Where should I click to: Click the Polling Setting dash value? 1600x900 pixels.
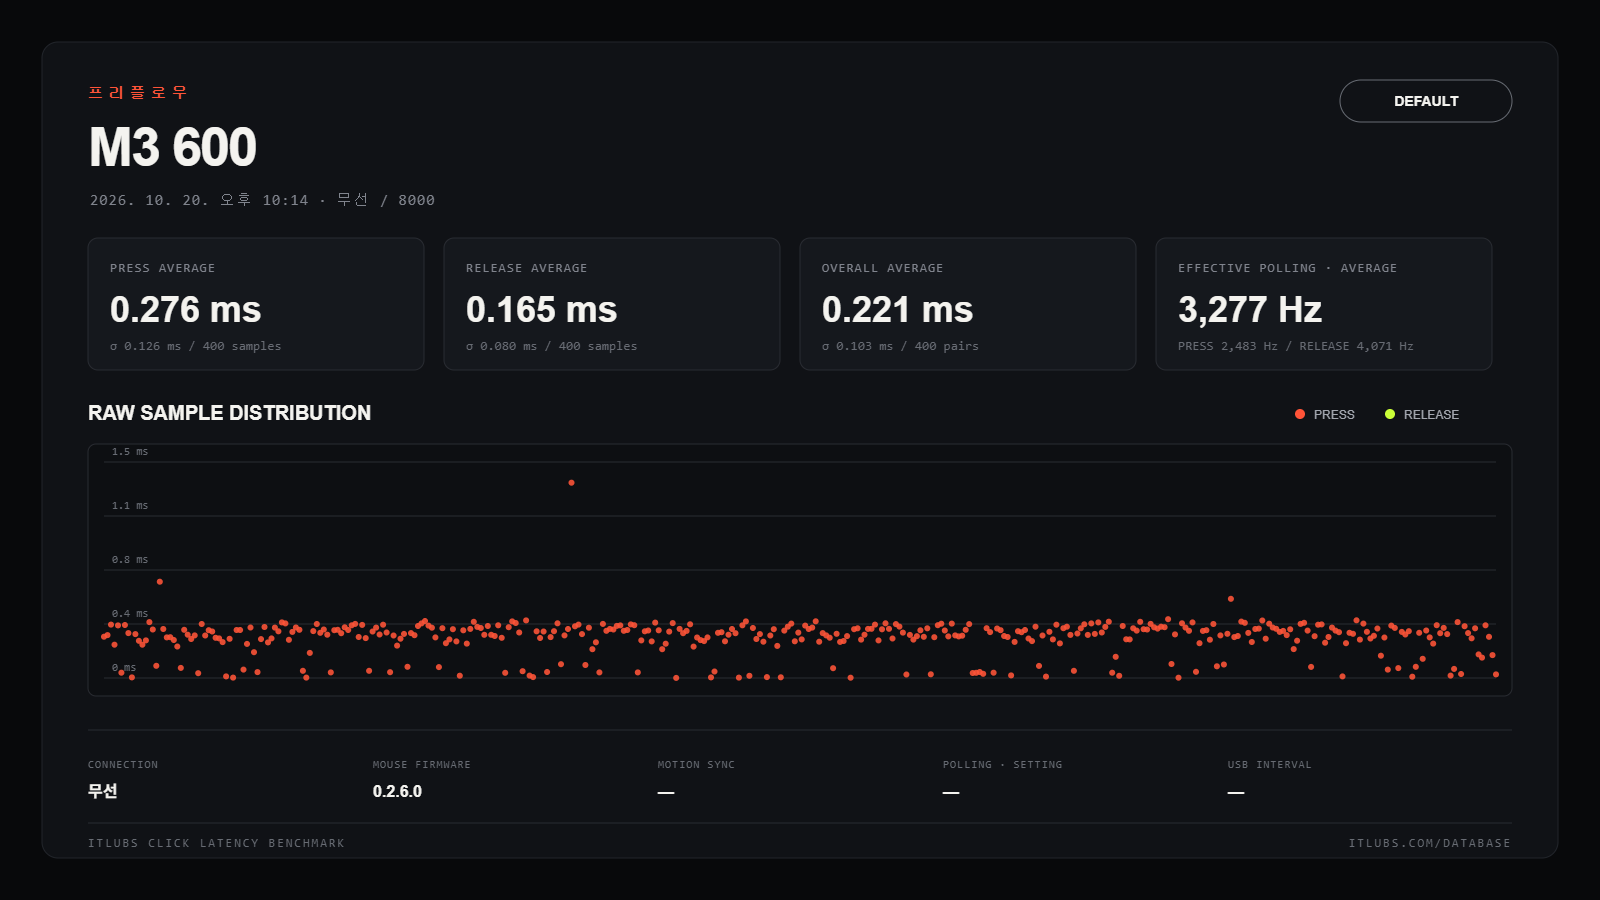coord(951,792)
